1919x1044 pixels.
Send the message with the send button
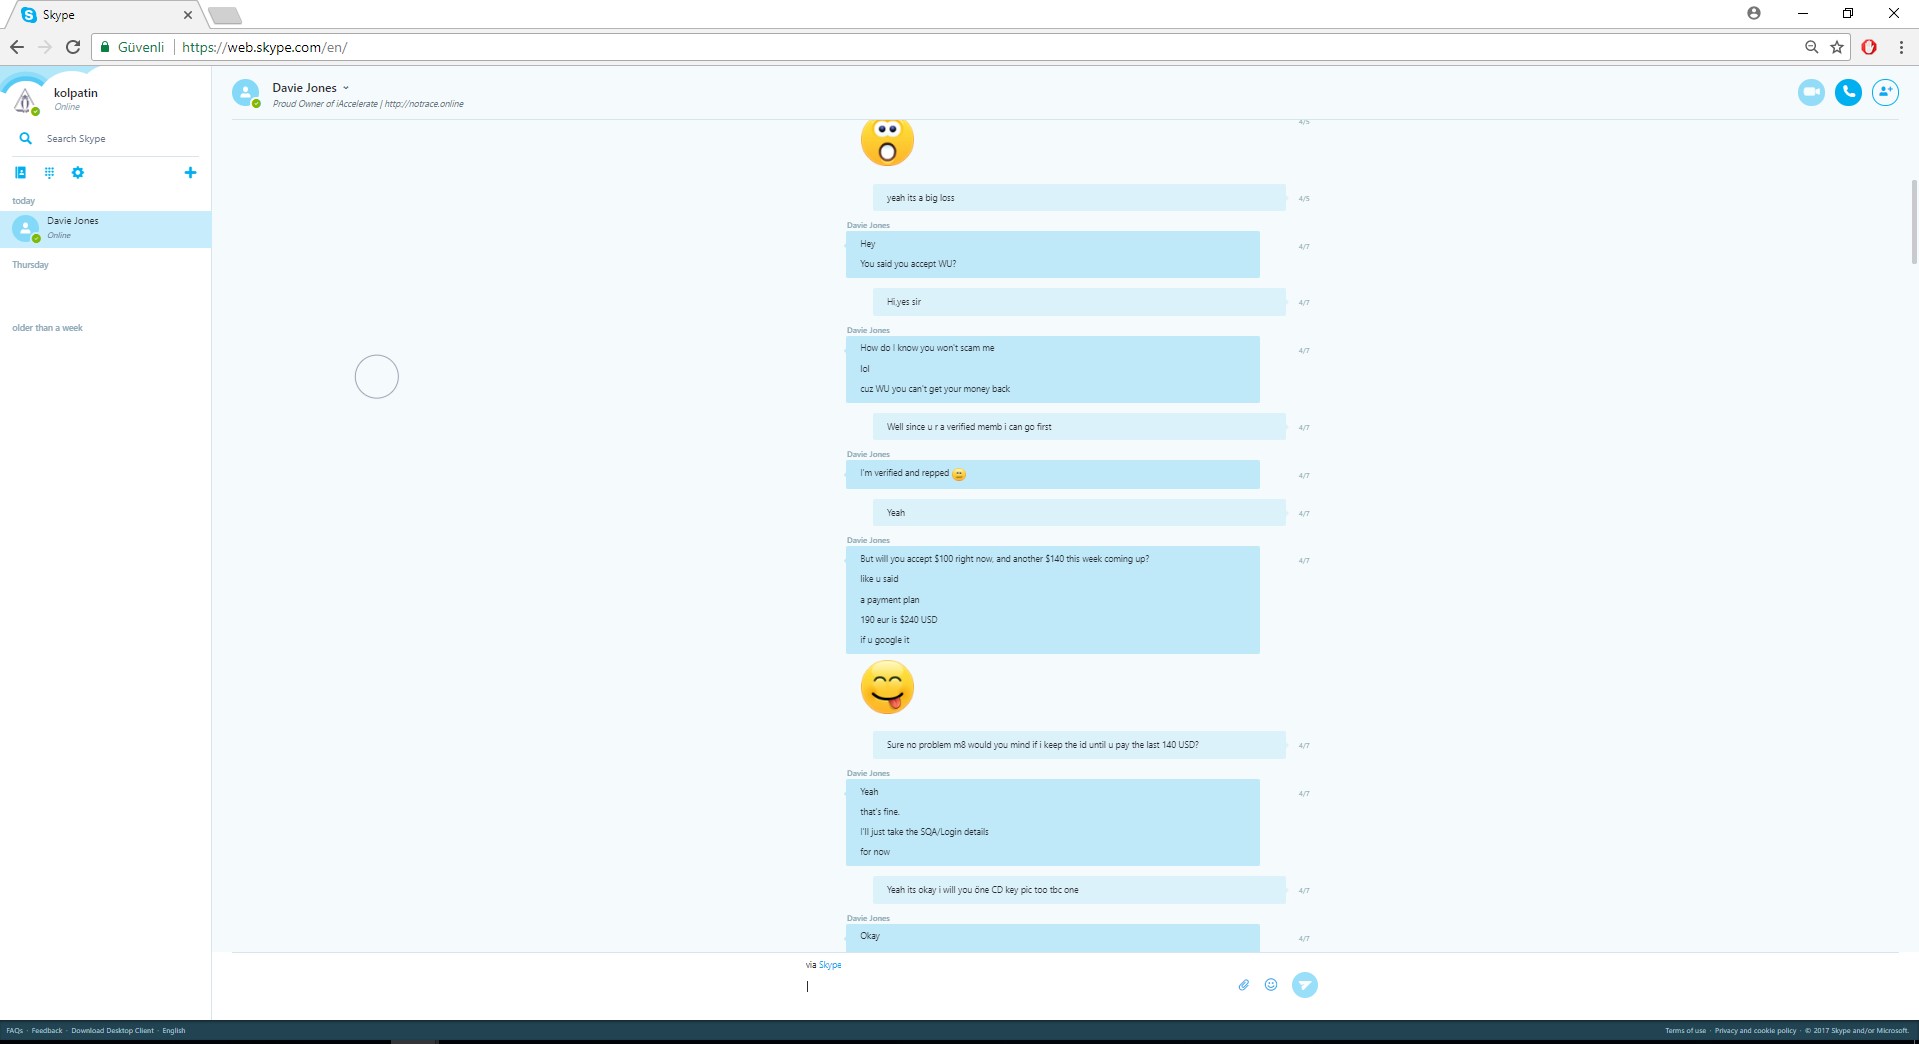pyautogui.click(x=1305, y=985)
